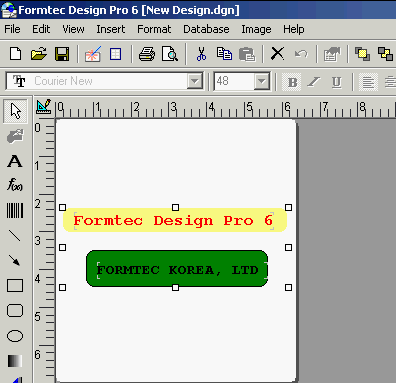This screenshot has height=383, width=396.
Task: Click the top-left selection handle
Action: (62, 207)
